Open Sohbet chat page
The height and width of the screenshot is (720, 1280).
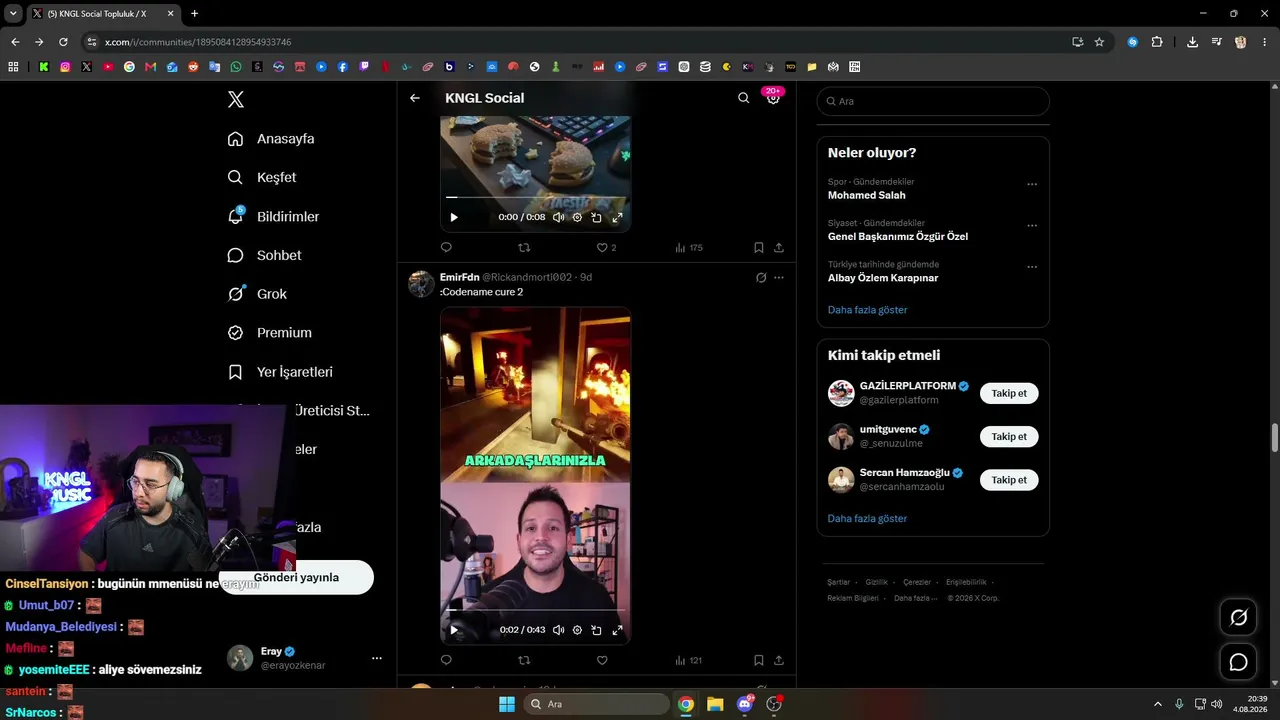(264, 255)
